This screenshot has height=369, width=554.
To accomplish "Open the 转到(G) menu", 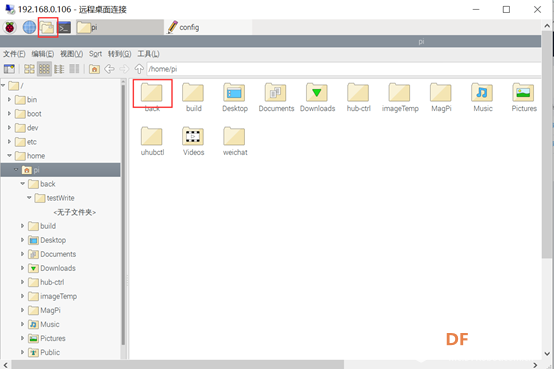I will click(x=119, y=54).
